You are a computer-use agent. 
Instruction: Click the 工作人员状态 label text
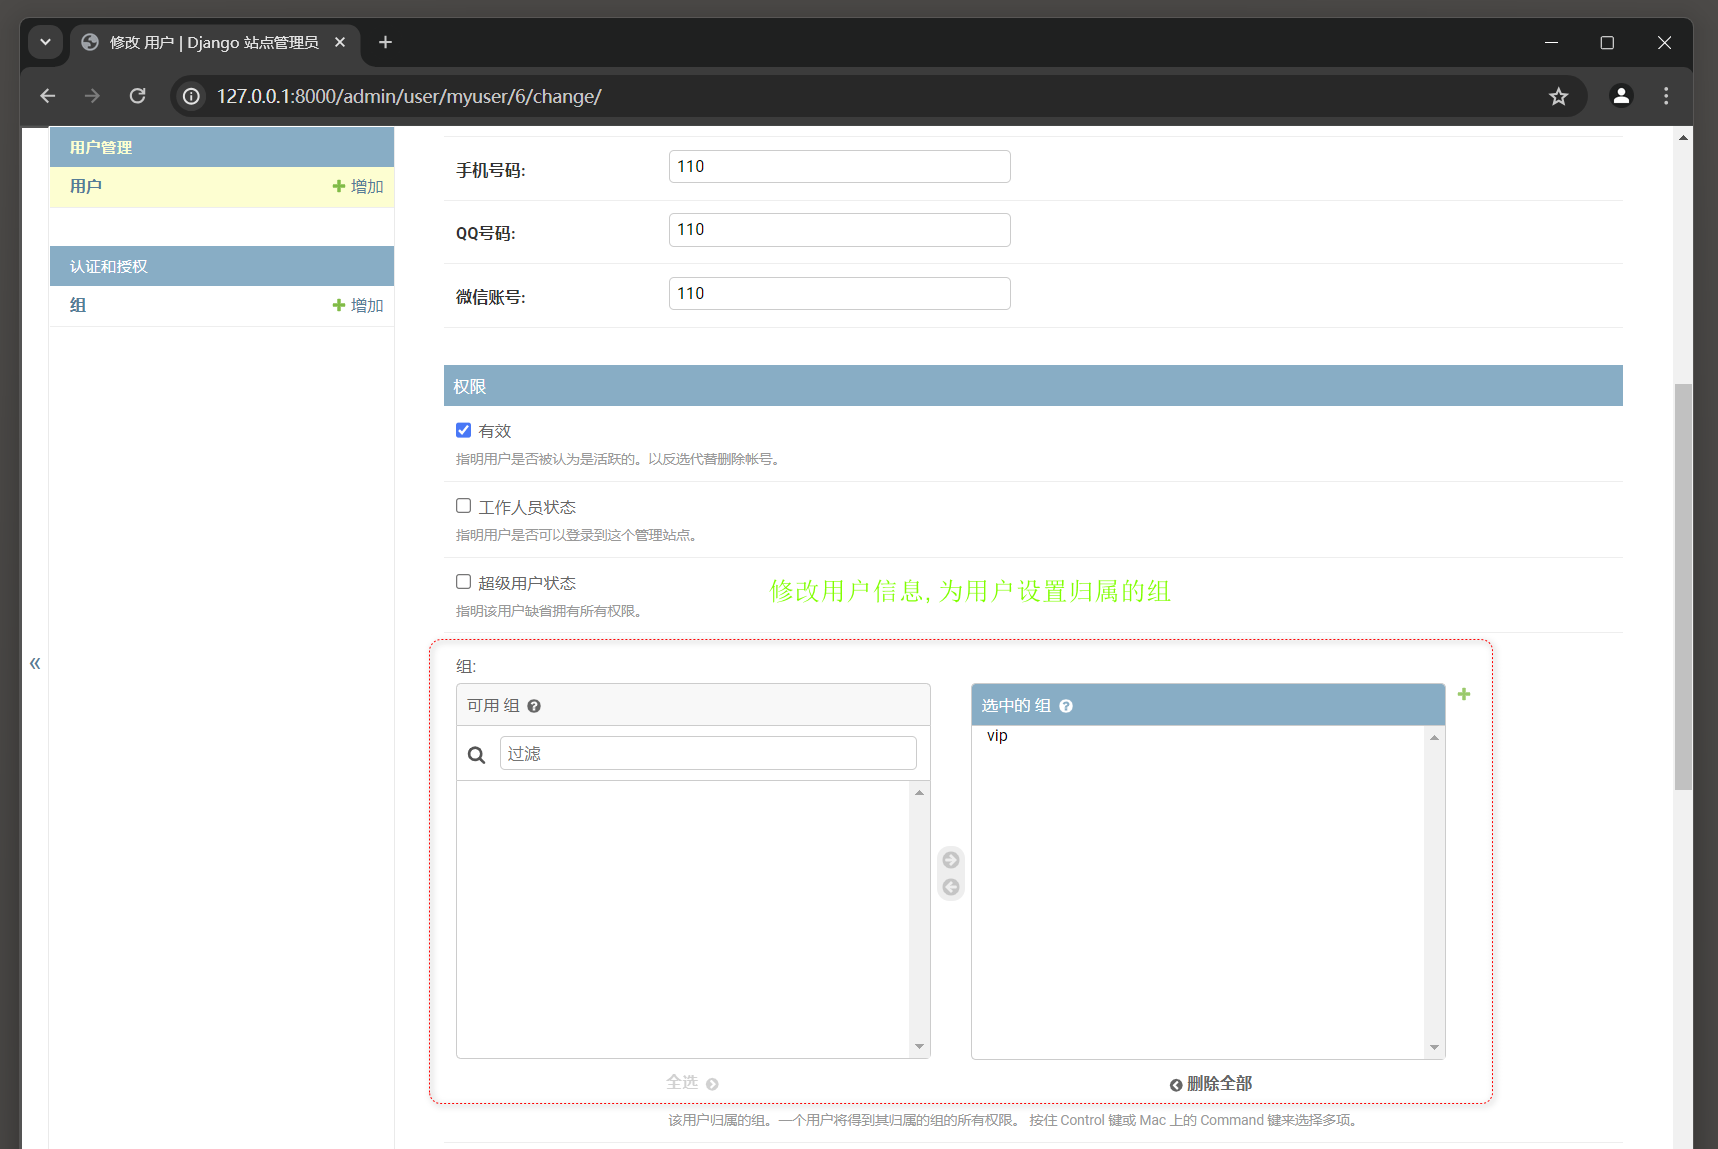pyautogui.click(x=527, y=507)
